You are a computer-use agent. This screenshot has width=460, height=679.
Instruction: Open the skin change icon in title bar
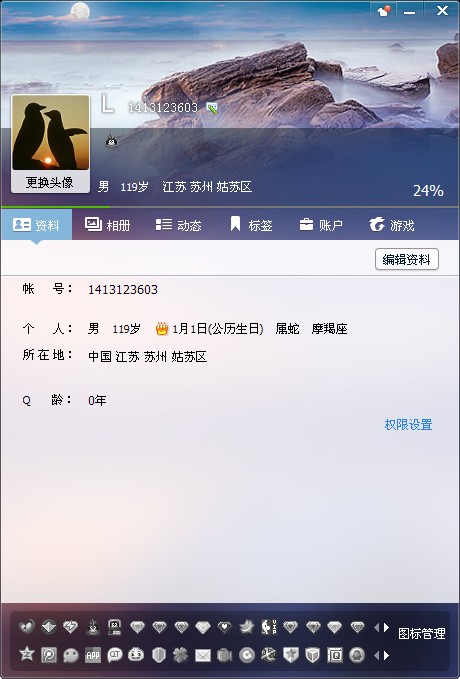coord(383,11)
